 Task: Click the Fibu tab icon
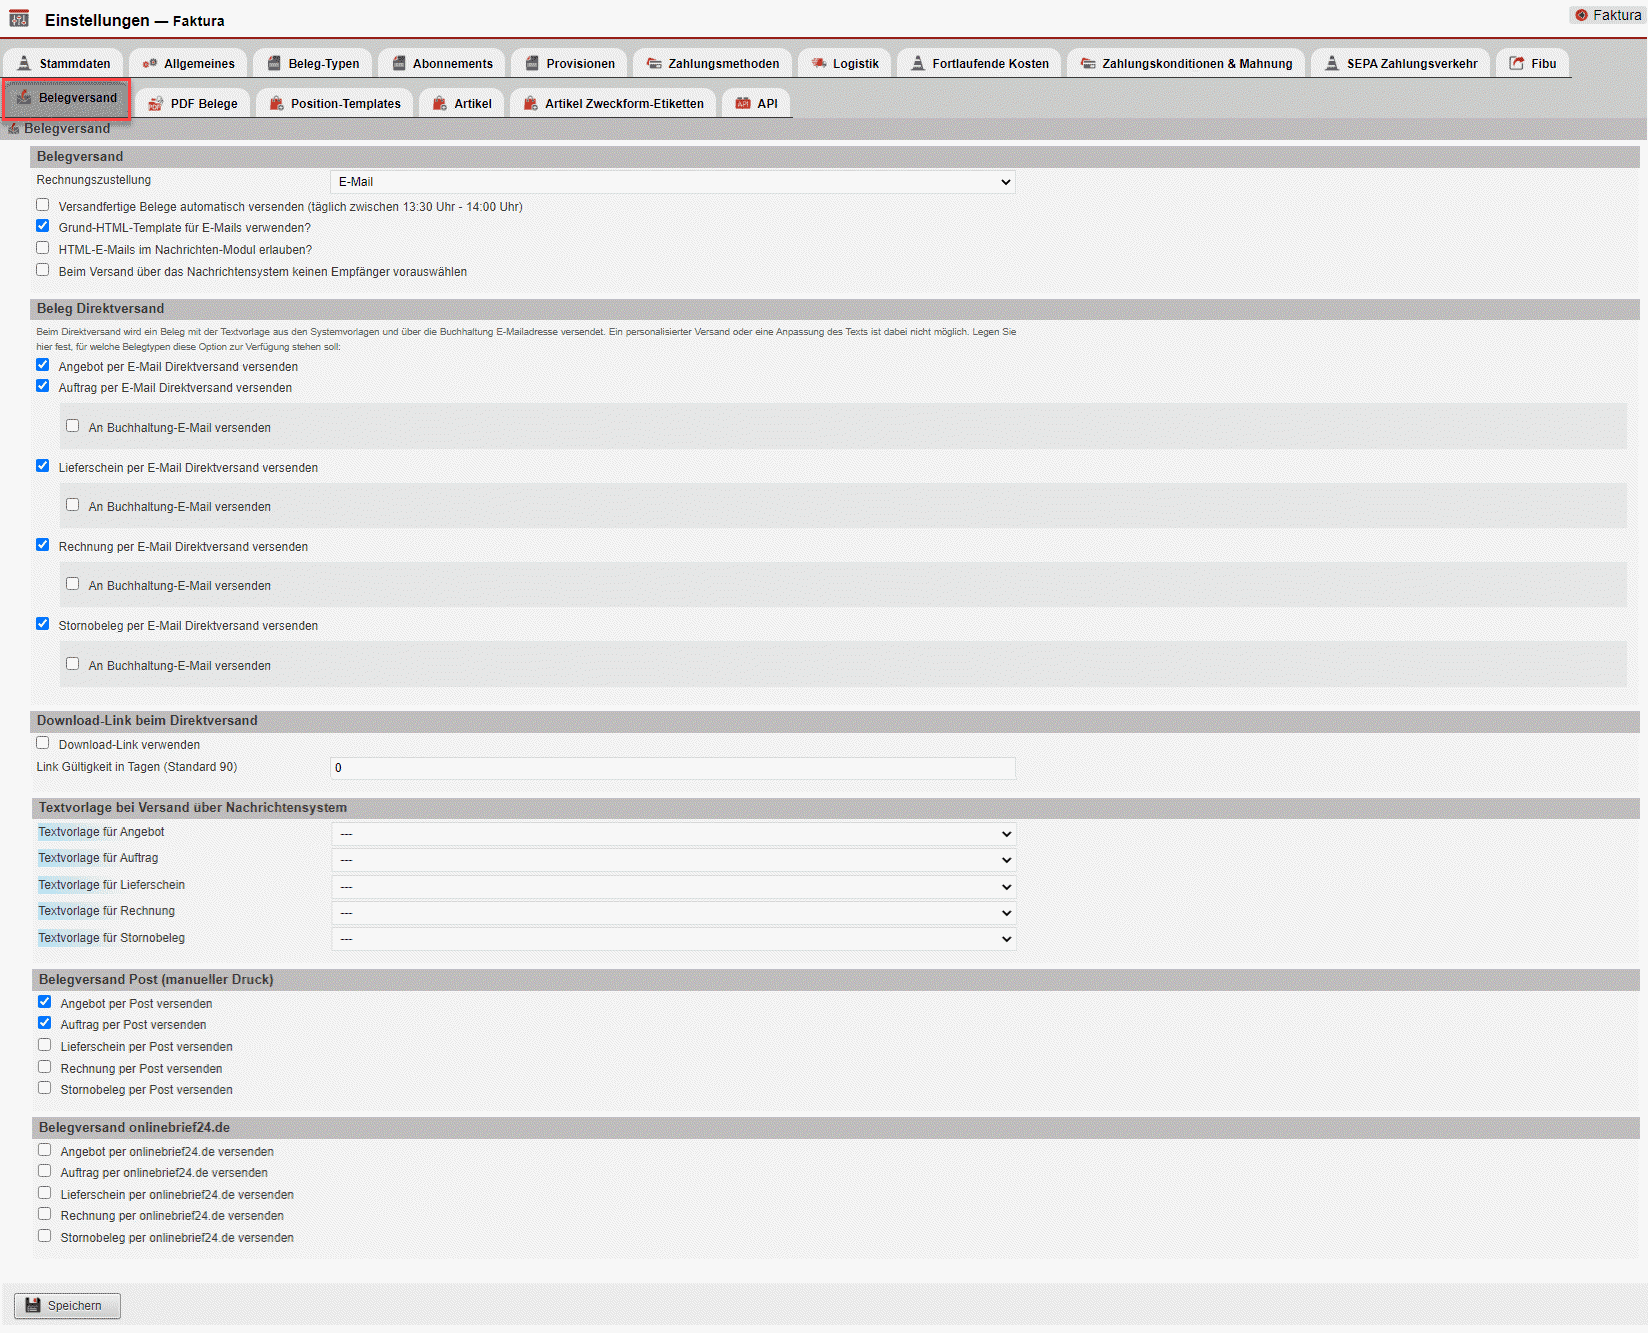(x=1517, y=63)
